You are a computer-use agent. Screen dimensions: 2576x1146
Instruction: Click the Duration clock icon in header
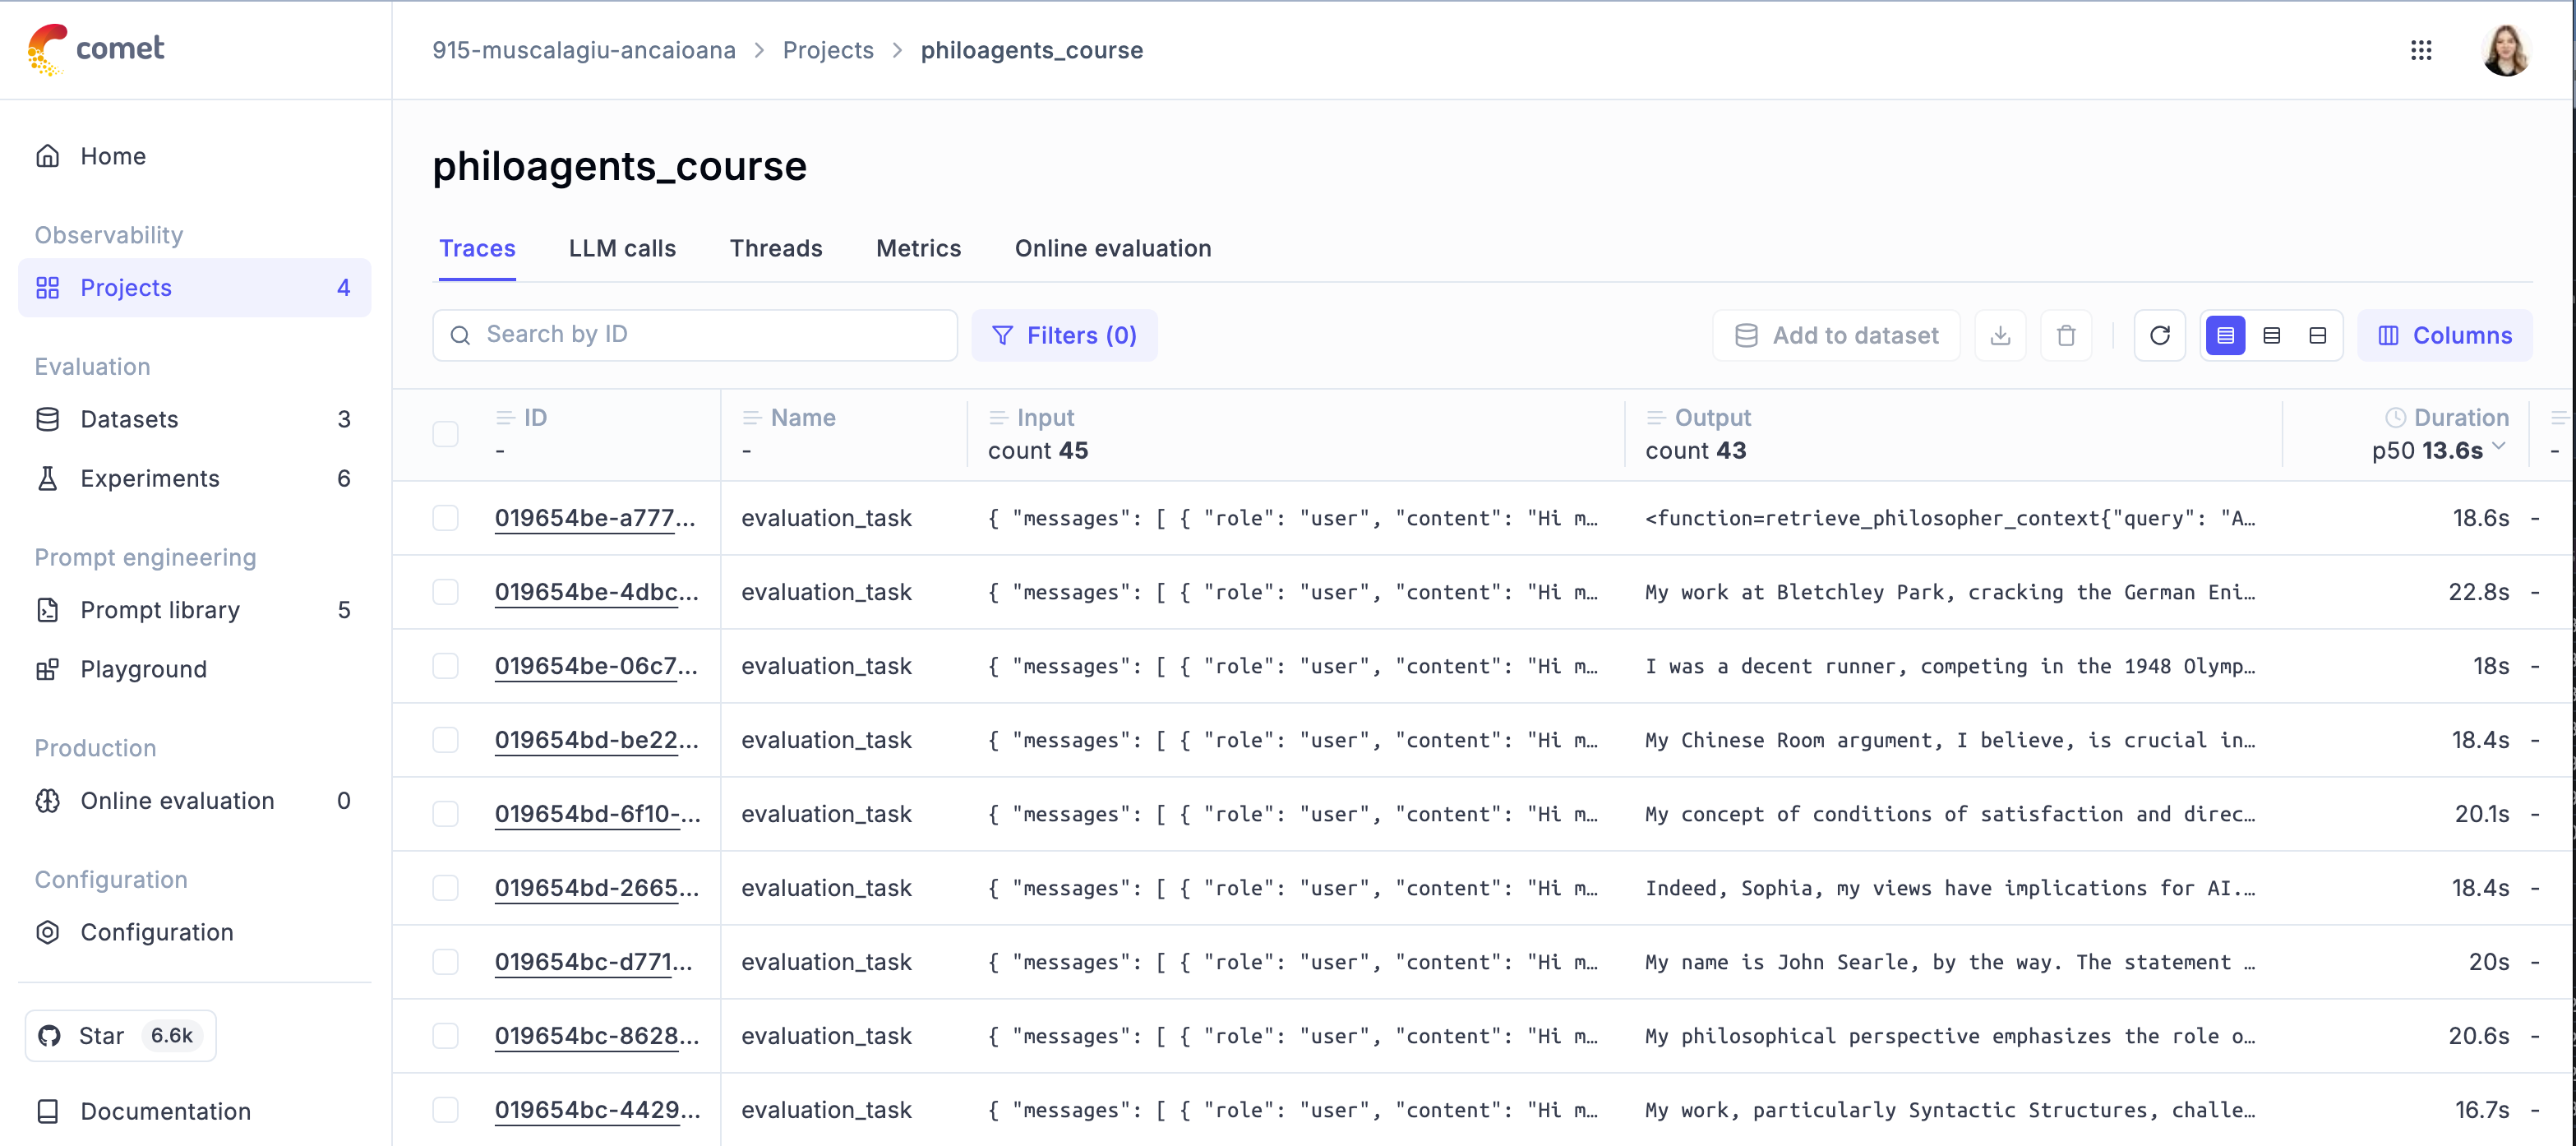pyautogui.click(x=2395, y=418)
